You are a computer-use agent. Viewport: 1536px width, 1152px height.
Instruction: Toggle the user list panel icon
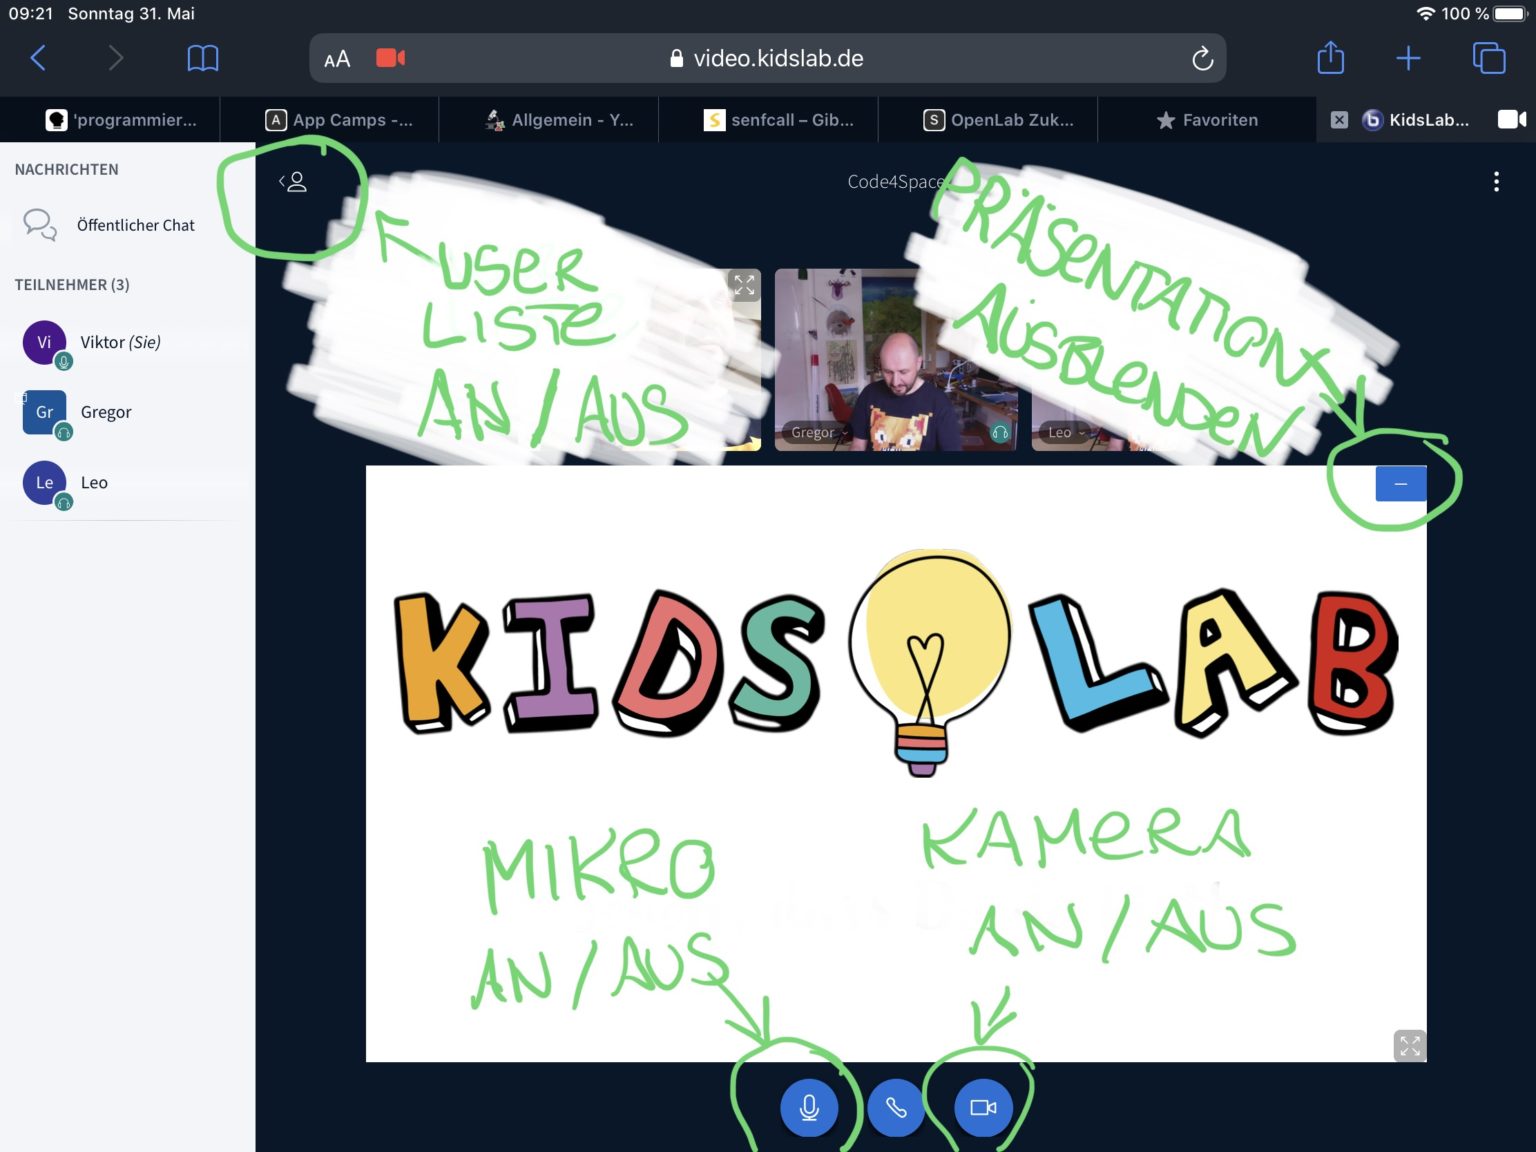click(292, 182)
